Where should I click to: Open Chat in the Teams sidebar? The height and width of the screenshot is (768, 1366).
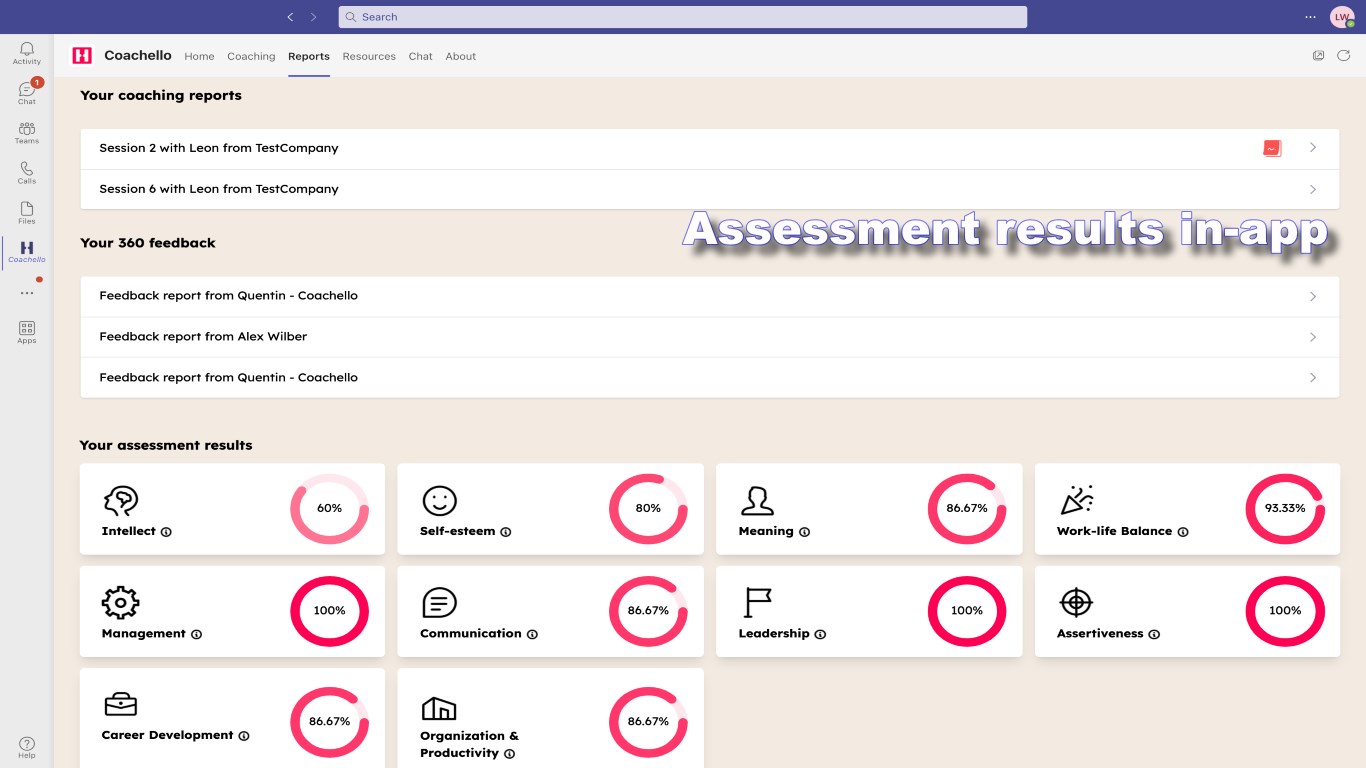(27, 93)
